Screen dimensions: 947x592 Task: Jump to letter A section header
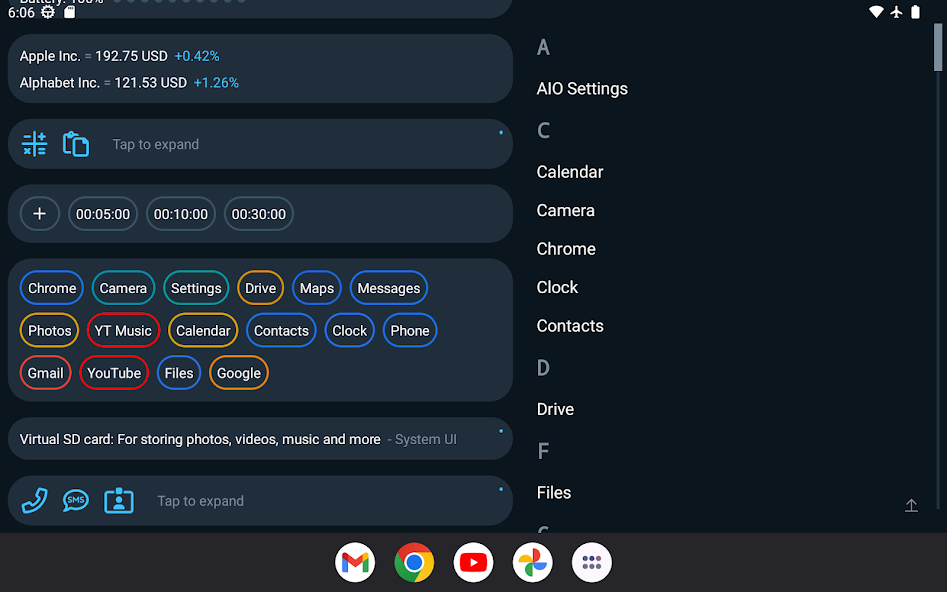coord(543,47)
